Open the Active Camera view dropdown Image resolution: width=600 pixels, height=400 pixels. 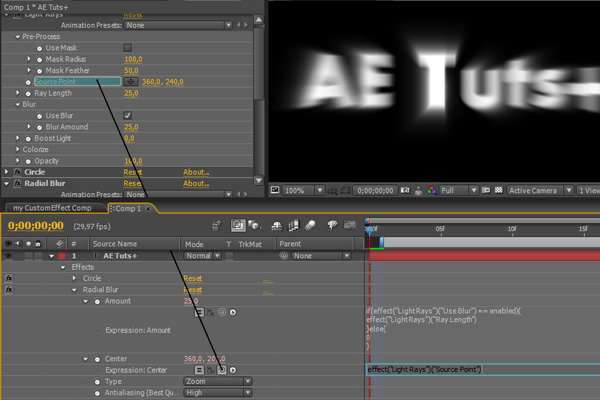click(540, 190)
